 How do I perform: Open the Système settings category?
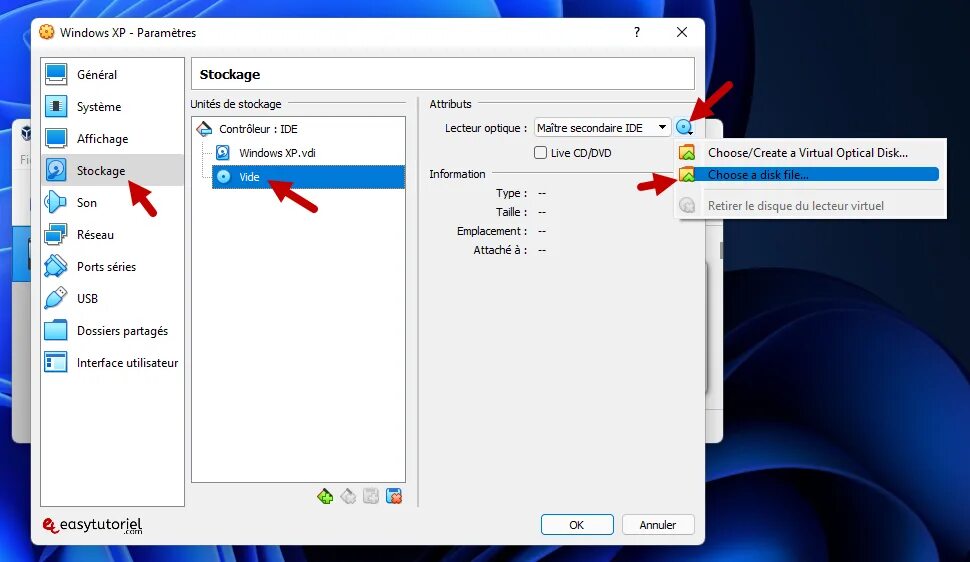tap(113, 106)
